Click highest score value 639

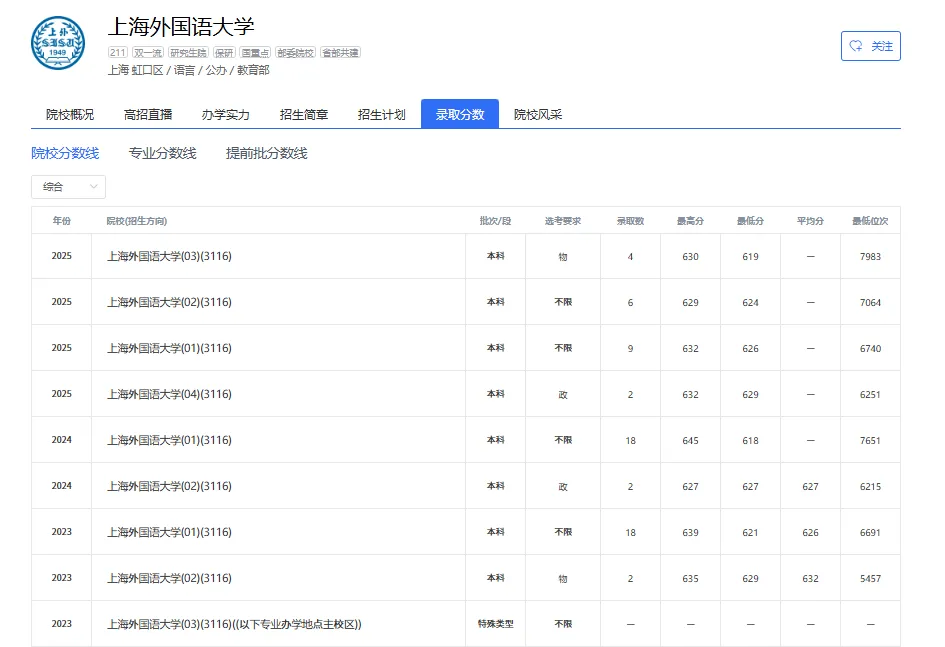pos(690,533)
